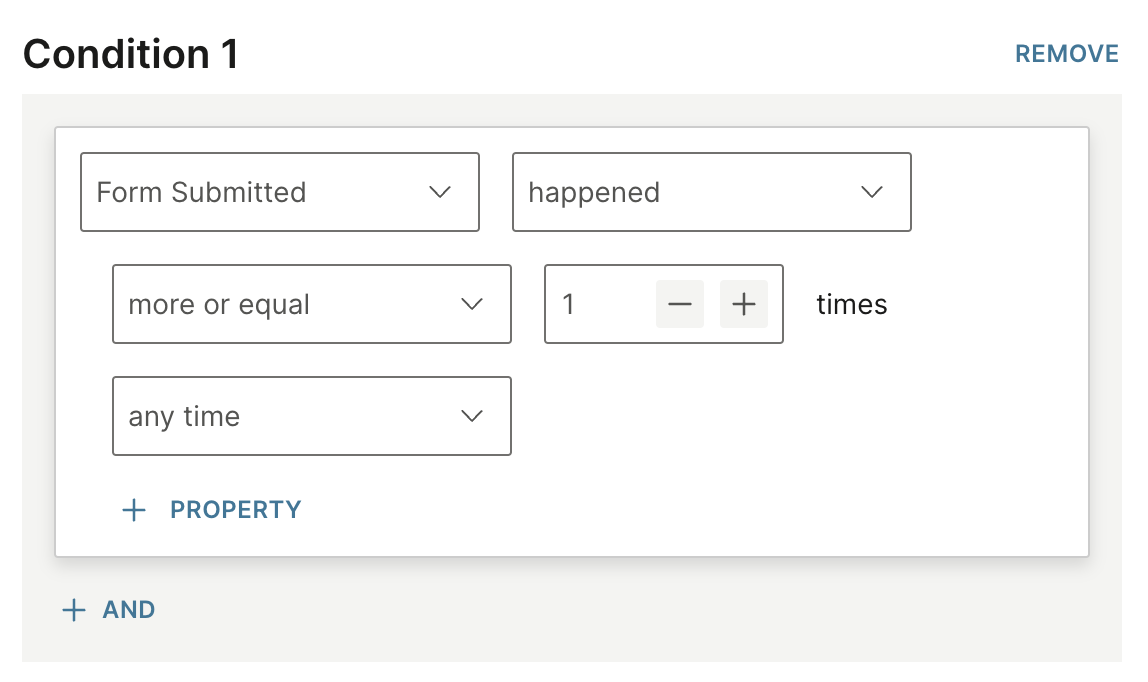Click the chevron arrow in any time box
Screen dimensions: 1148x682
point(472,416)
